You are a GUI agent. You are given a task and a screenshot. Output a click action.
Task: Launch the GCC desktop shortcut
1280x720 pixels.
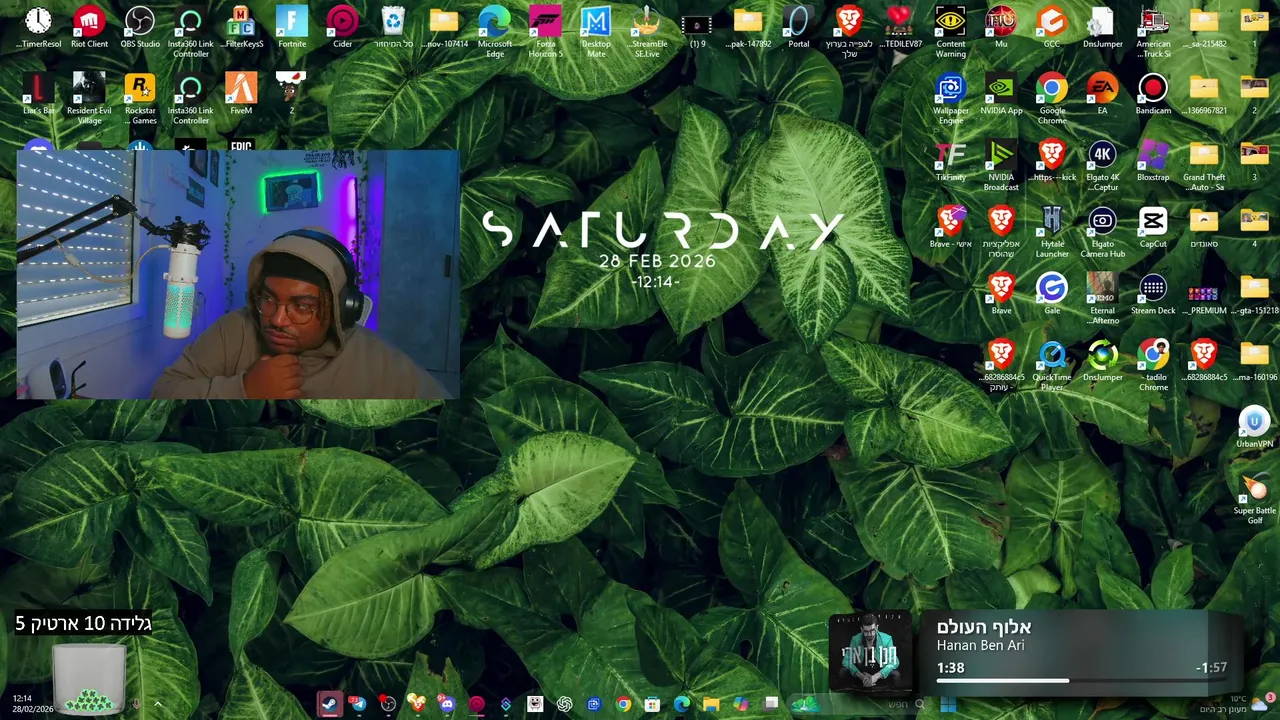1051,27
